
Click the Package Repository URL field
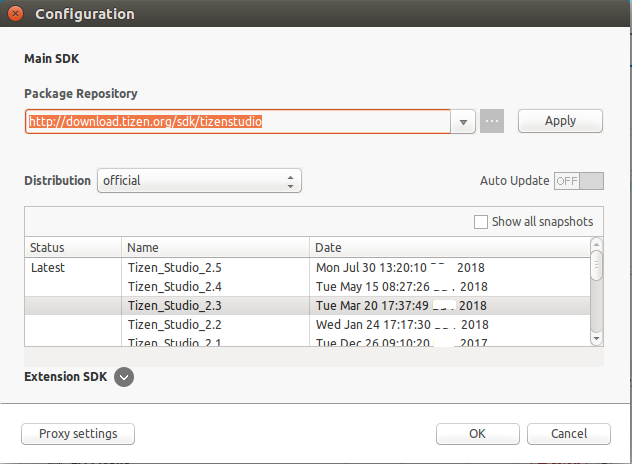(238, 121)
